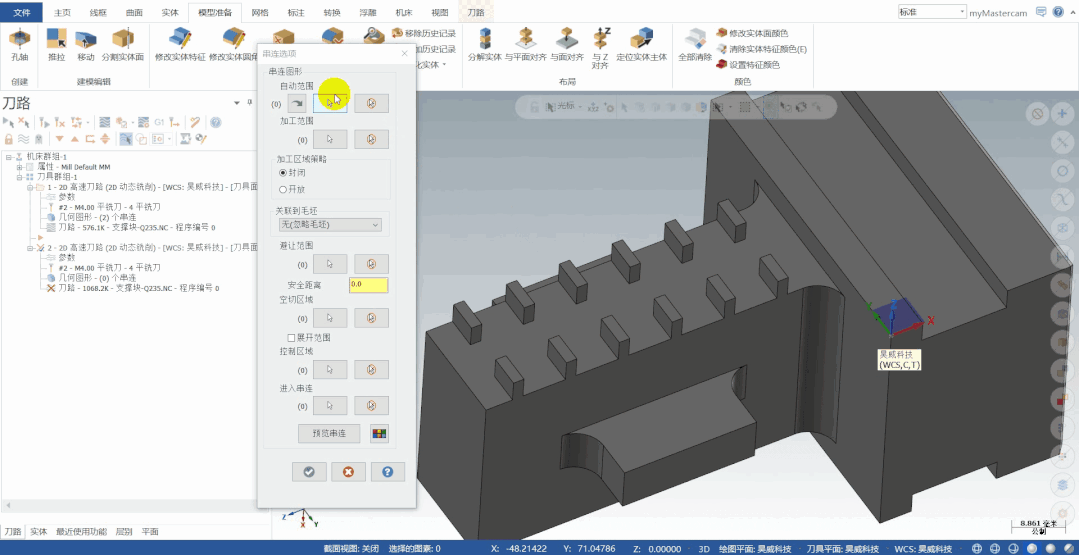Select the 修改实体特征 tool
Screen dimensions: 1079x555
pyautogui.click(x=180, y=40)
